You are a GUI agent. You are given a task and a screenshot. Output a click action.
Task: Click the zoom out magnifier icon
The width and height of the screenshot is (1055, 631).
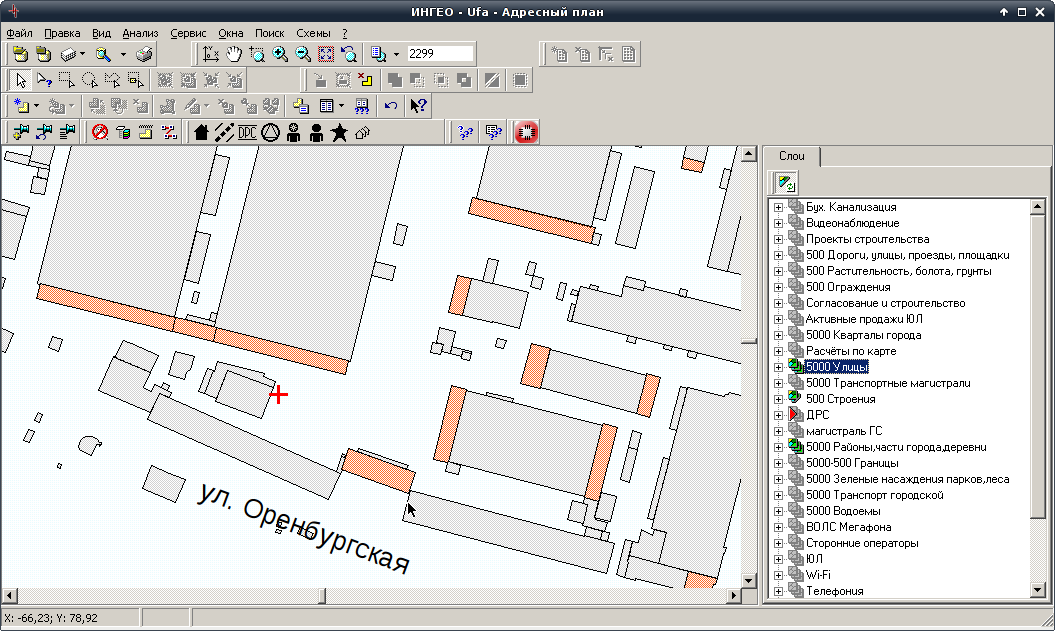303,54
